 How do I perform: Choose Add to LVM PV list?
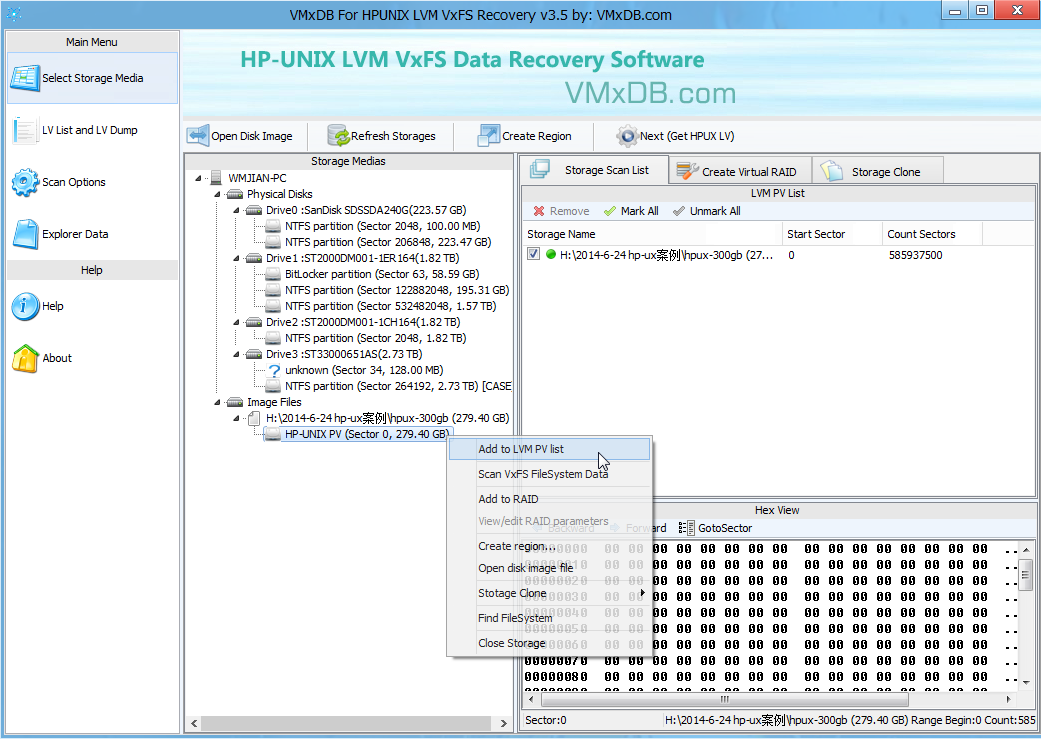click(550, 449)
